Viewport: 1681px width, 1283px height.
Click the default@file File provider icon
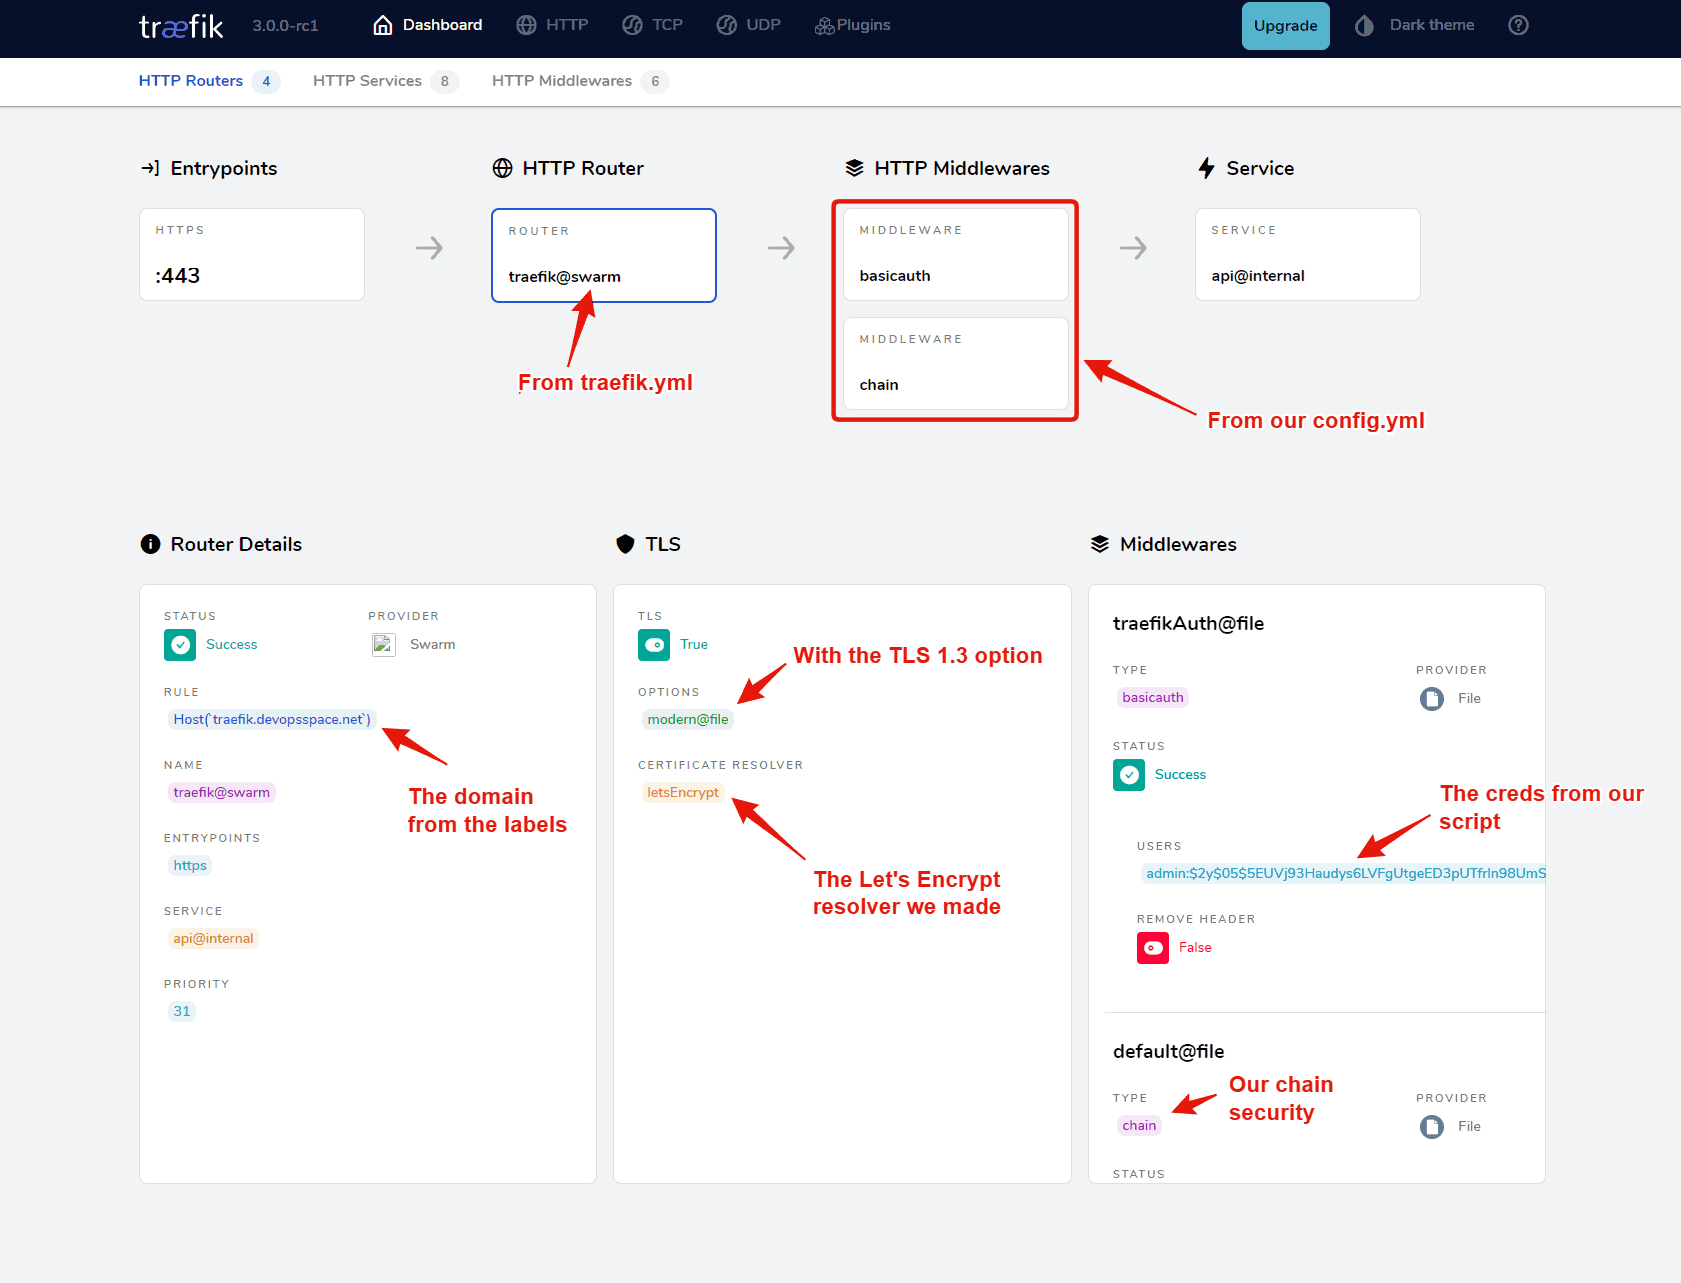pos(1432,1127)
